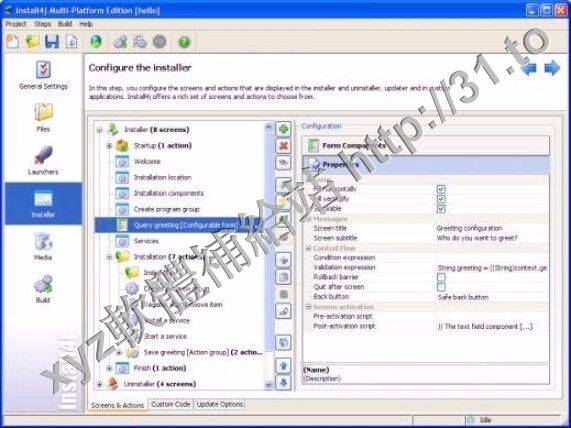Collapse the Installer (8 screens) node
Screen dimensions: 571x428
click(99, 130)
